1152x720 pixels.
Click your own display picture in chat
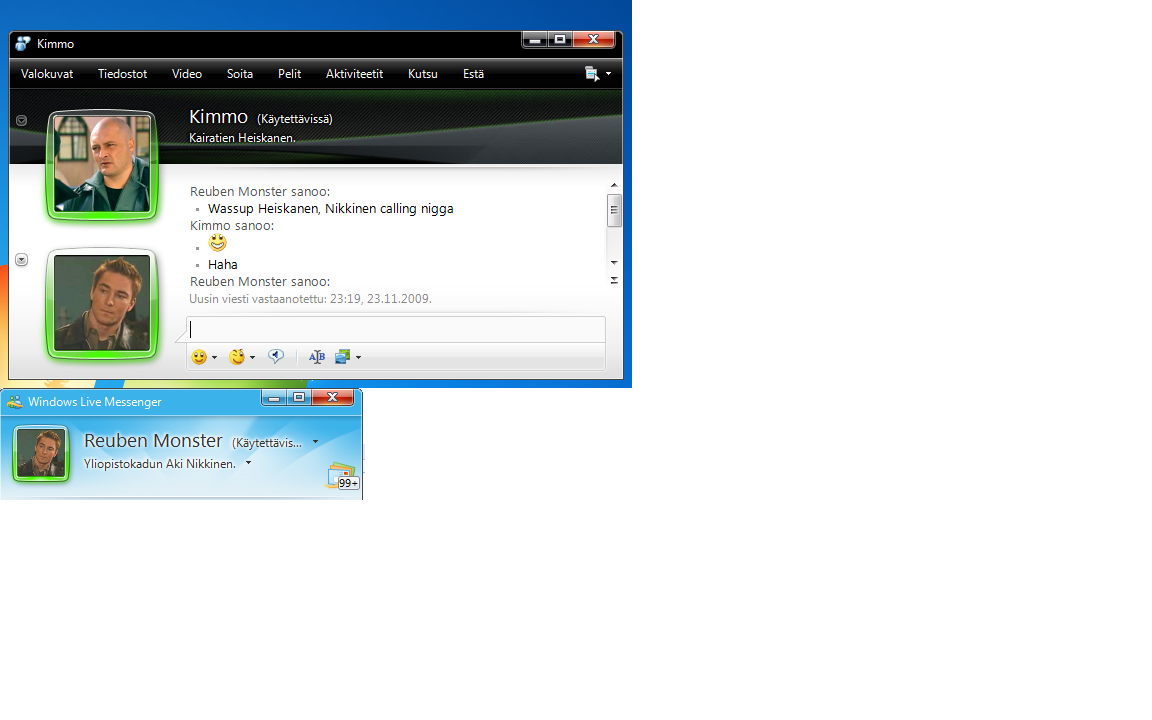click(x=102, y=304)
